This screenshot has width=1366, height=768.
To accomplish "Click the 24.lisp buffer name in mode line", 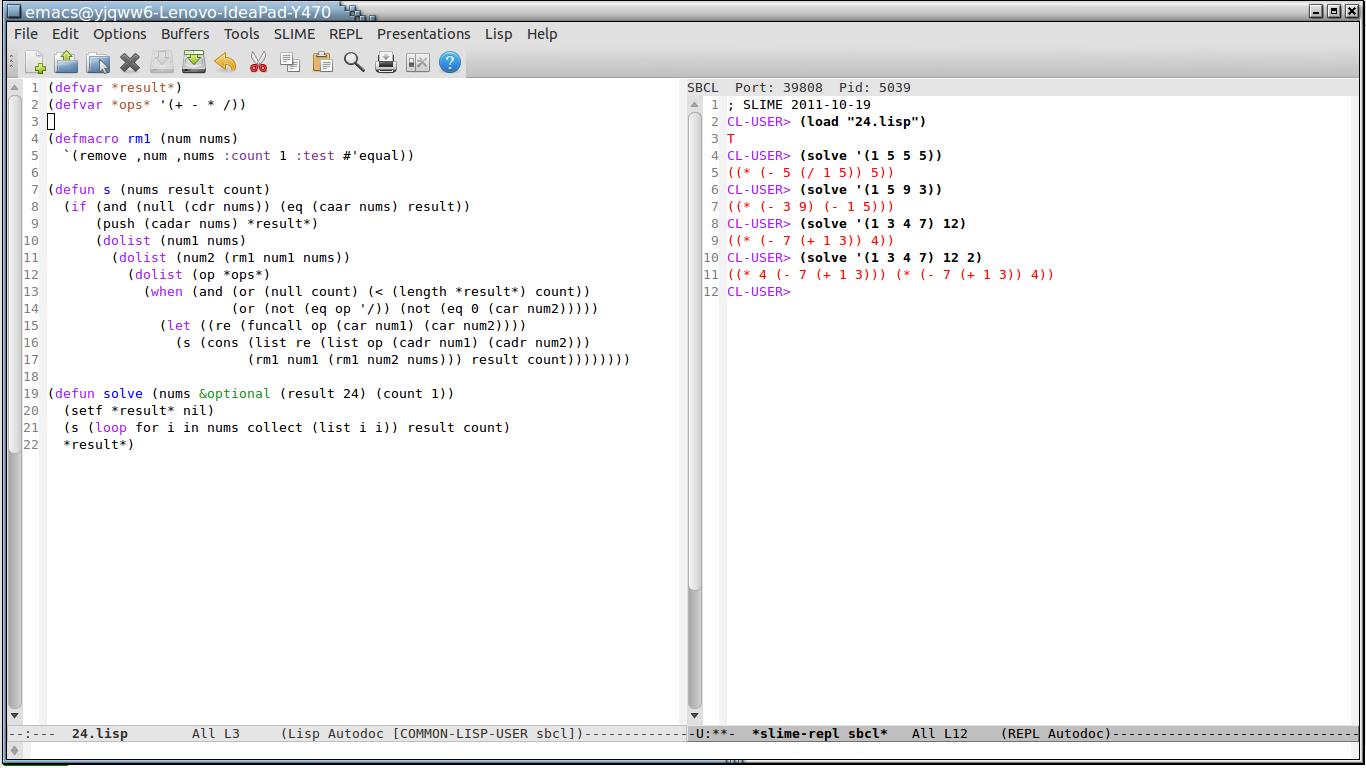I will coord(100,734).
